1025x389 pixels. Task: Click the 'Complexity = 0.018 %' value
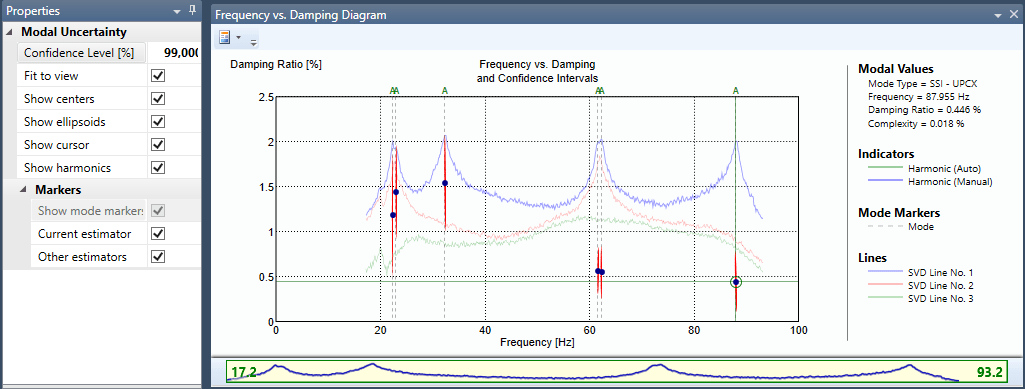coord(916,123)
